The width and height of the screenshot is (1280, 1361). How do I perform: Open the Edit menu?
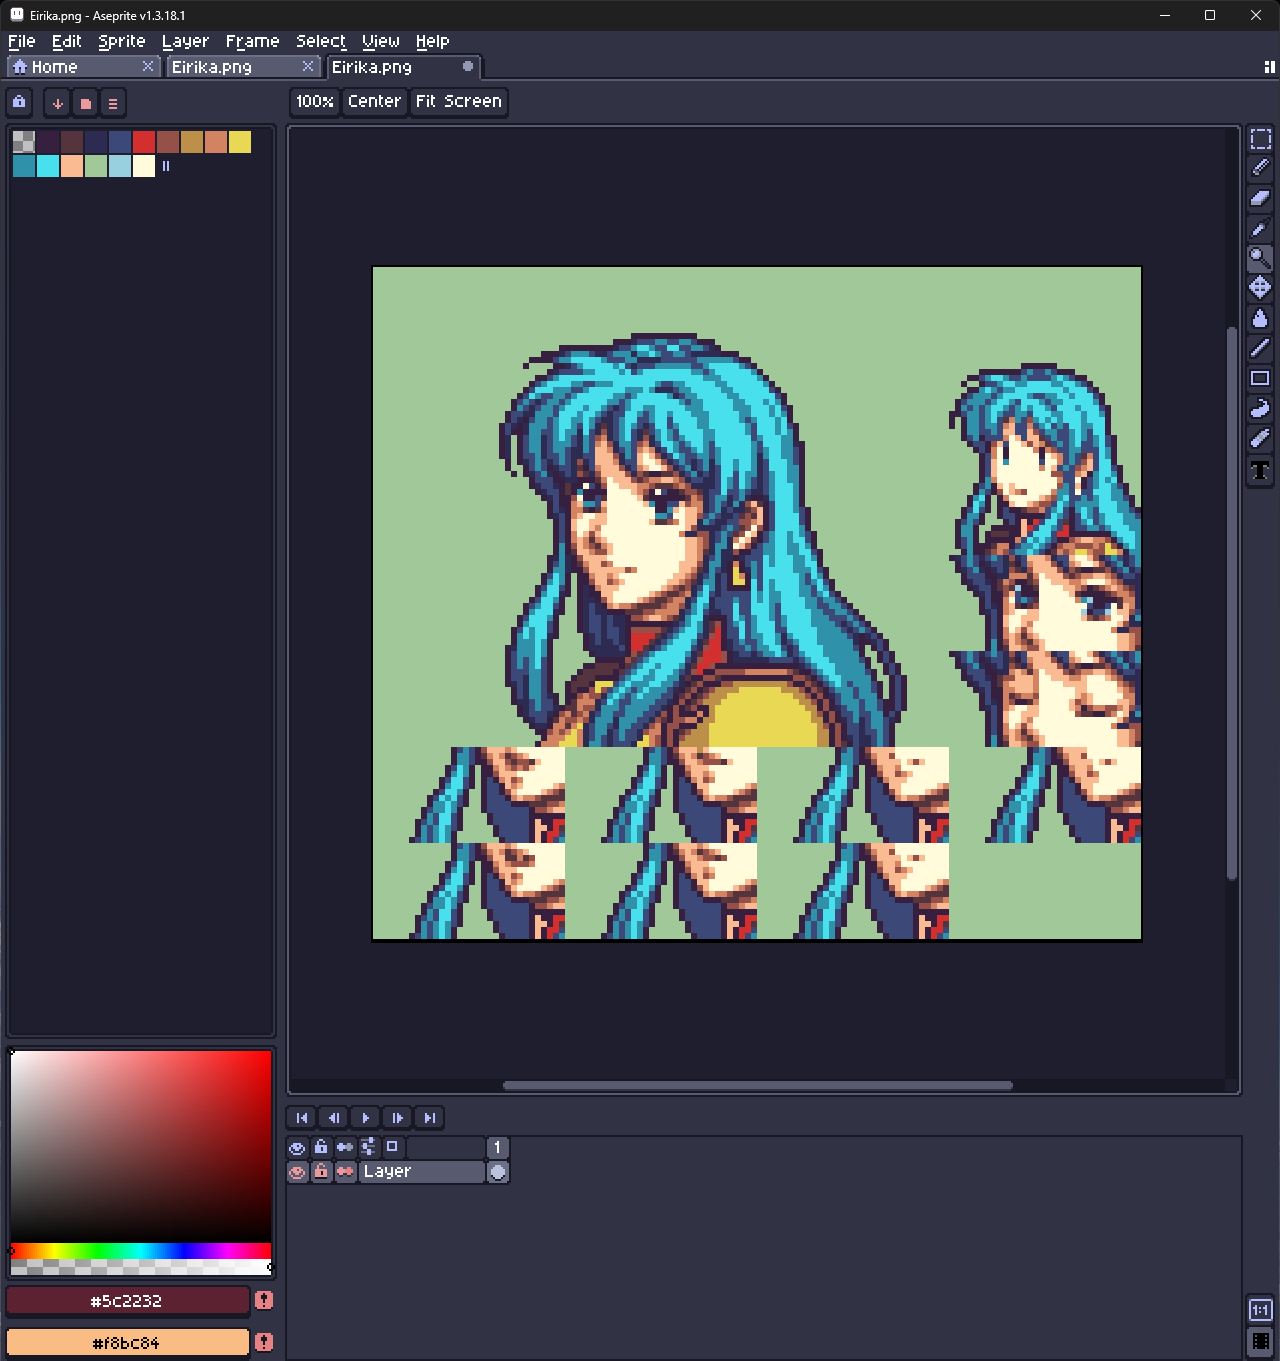[x=67, y=41]
